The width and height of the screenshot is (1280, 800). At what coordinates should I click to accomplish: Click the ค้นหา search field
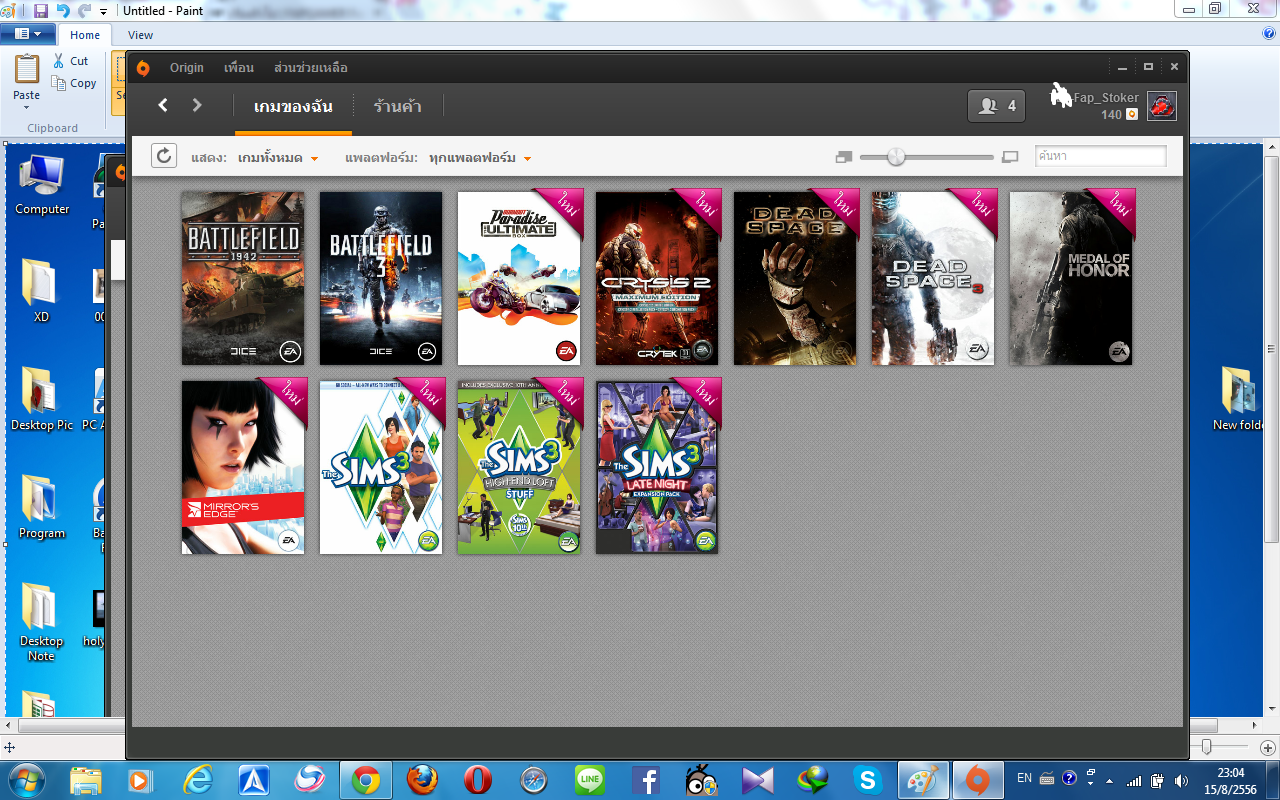[x=1100, y=156]
